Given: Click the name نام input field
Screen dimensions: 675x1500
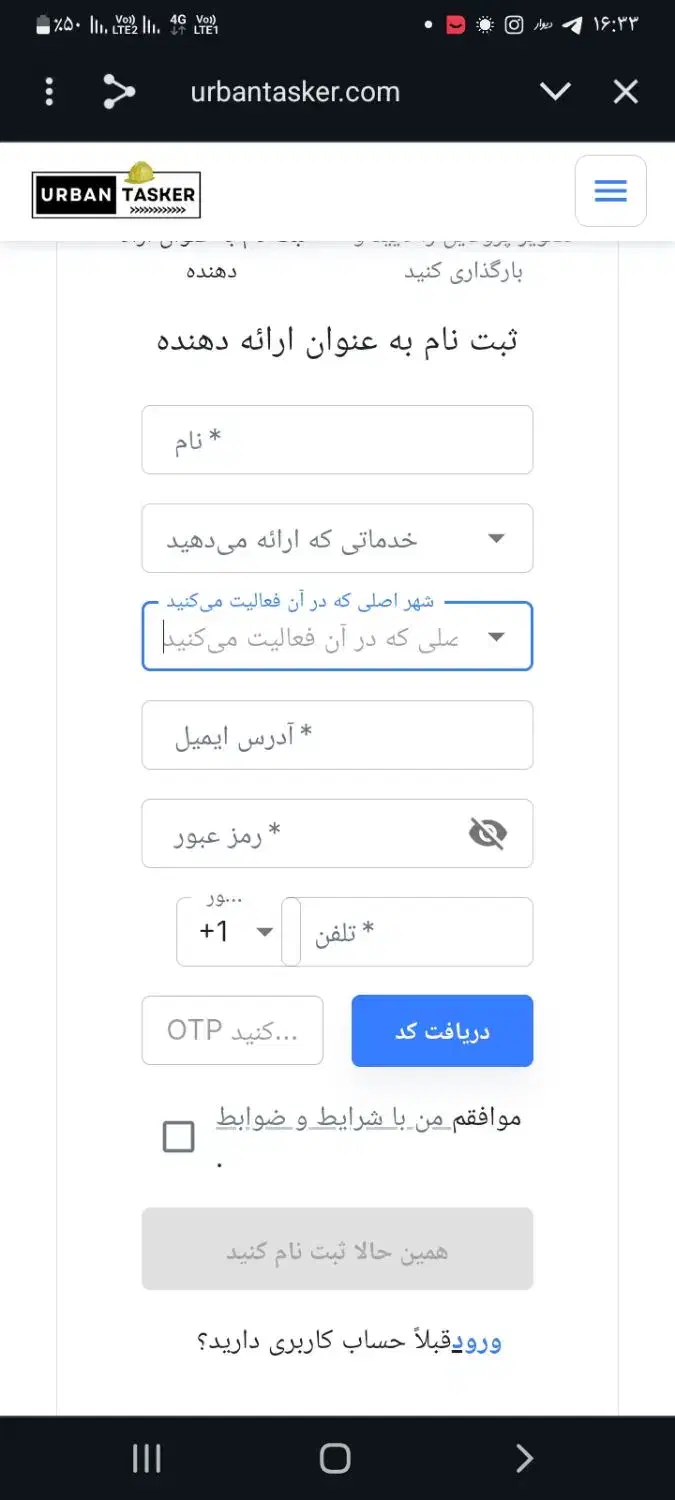Looking at the screenshot, I should pyautogui.click(x=337, y=439).
